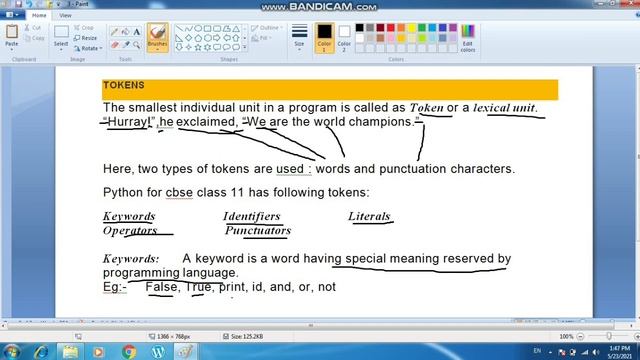Click the horizontal scrollbar thumb
Image resolution: width=640 pixels, height=360 pixels.
tap(310, 326)
